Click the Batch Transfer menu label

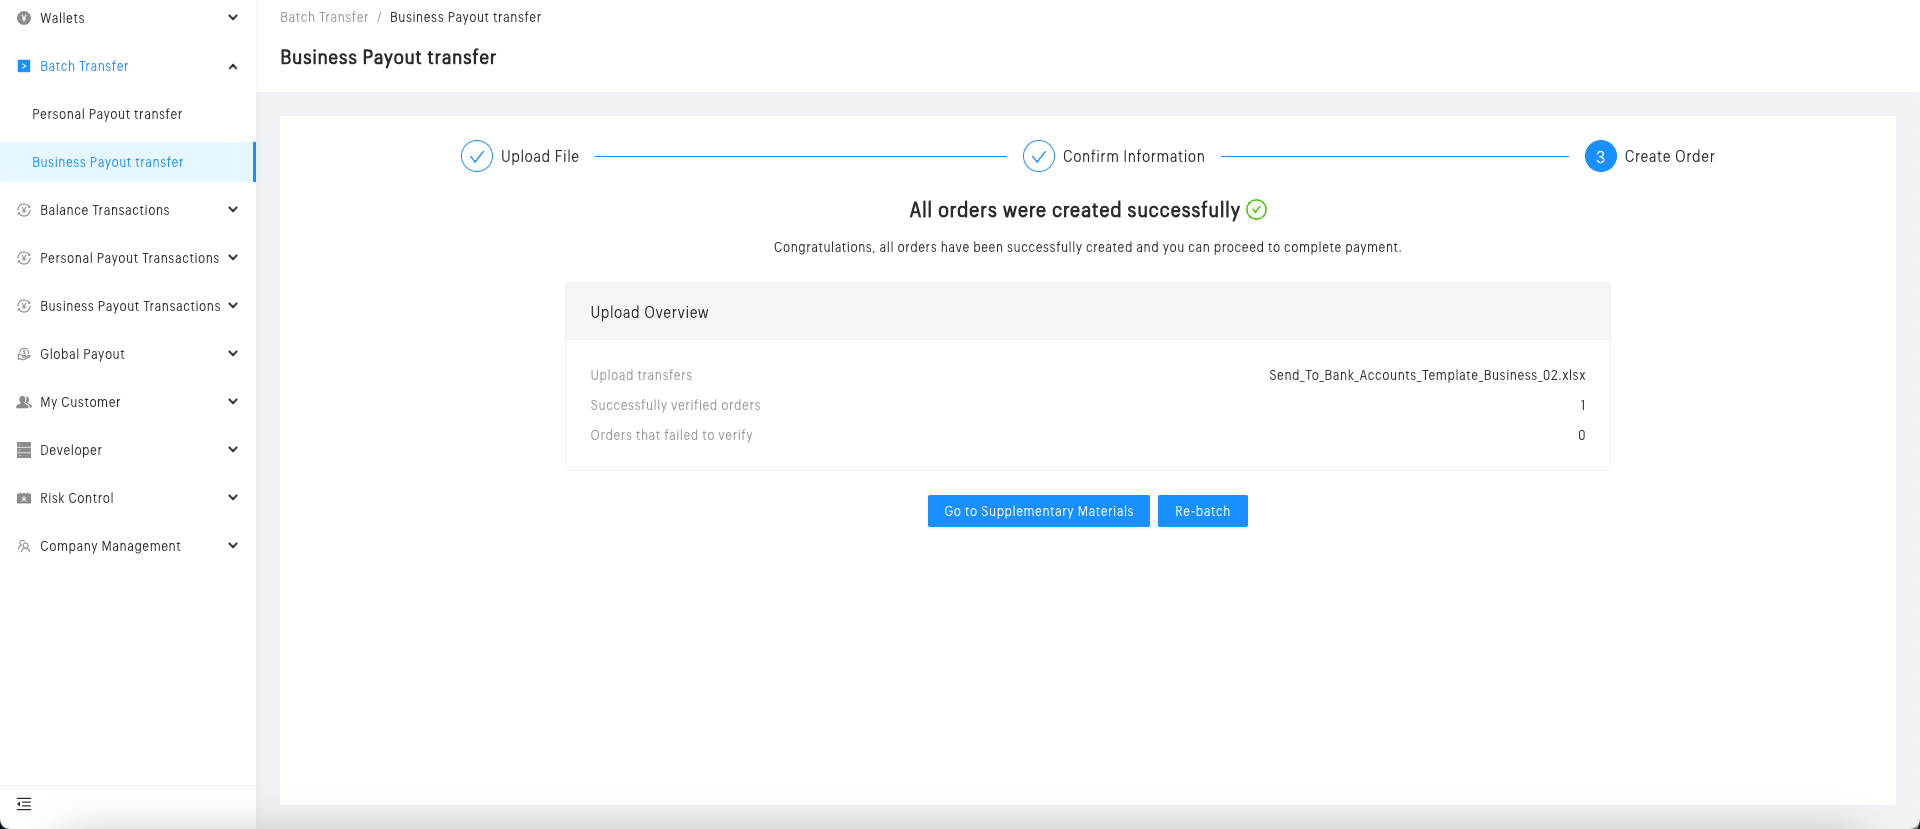point(84,66)
